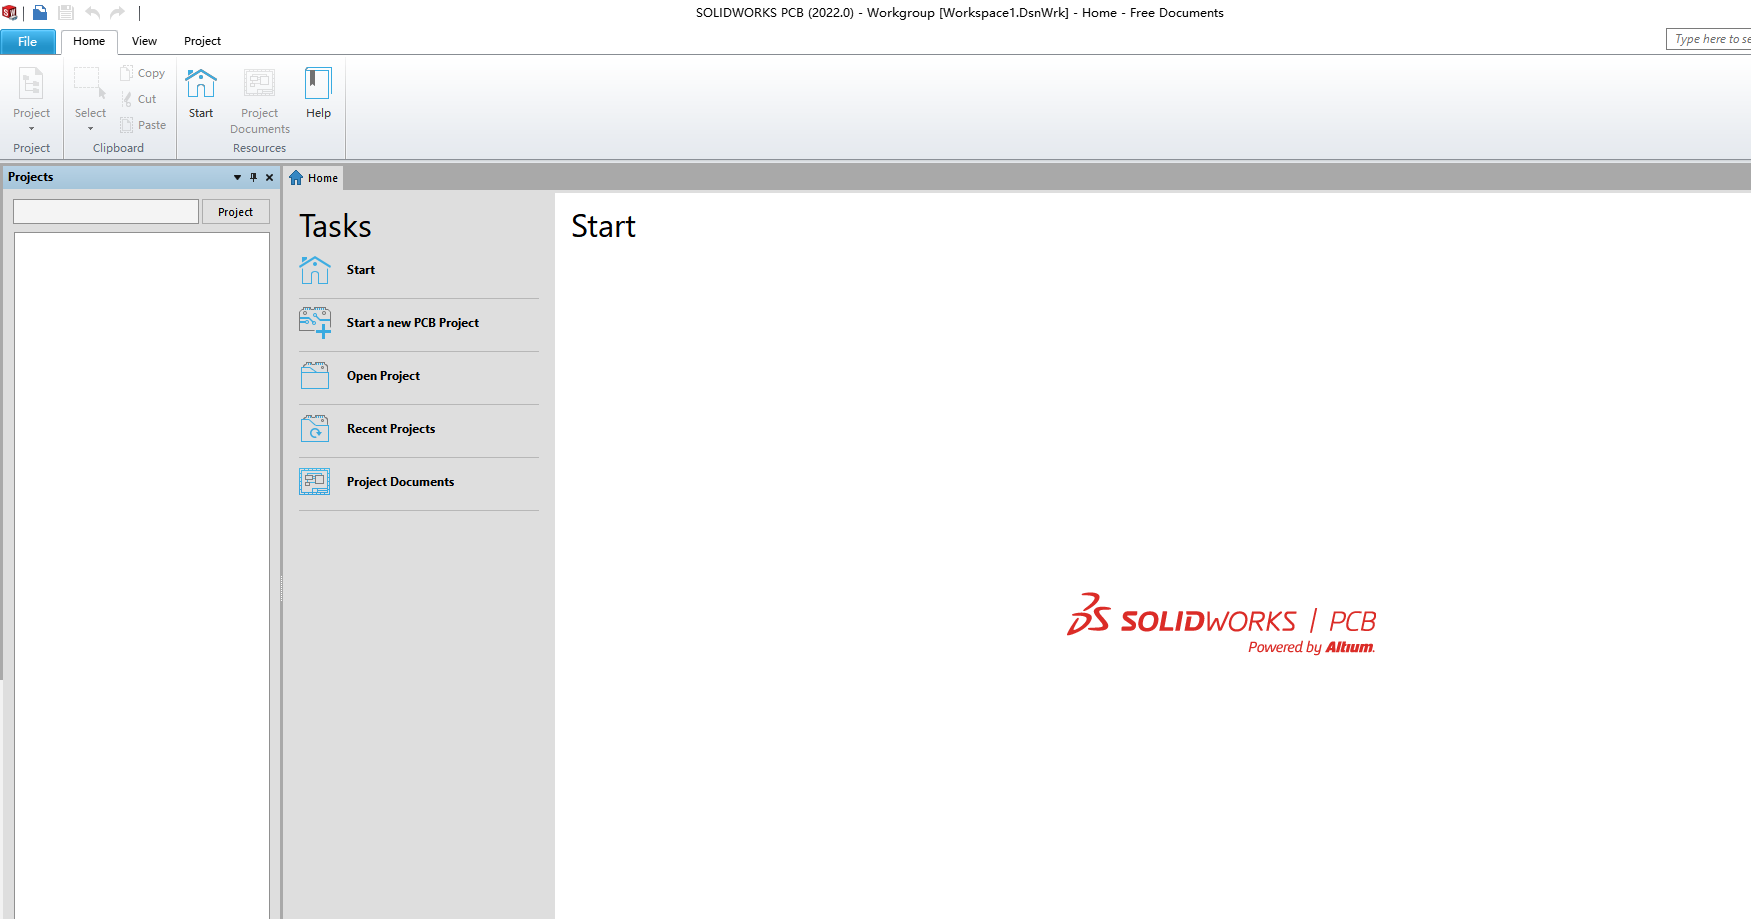1751x919 pixels.
Task: Click the SOLIDWORKS application logo icon
Action: [10, 13]
